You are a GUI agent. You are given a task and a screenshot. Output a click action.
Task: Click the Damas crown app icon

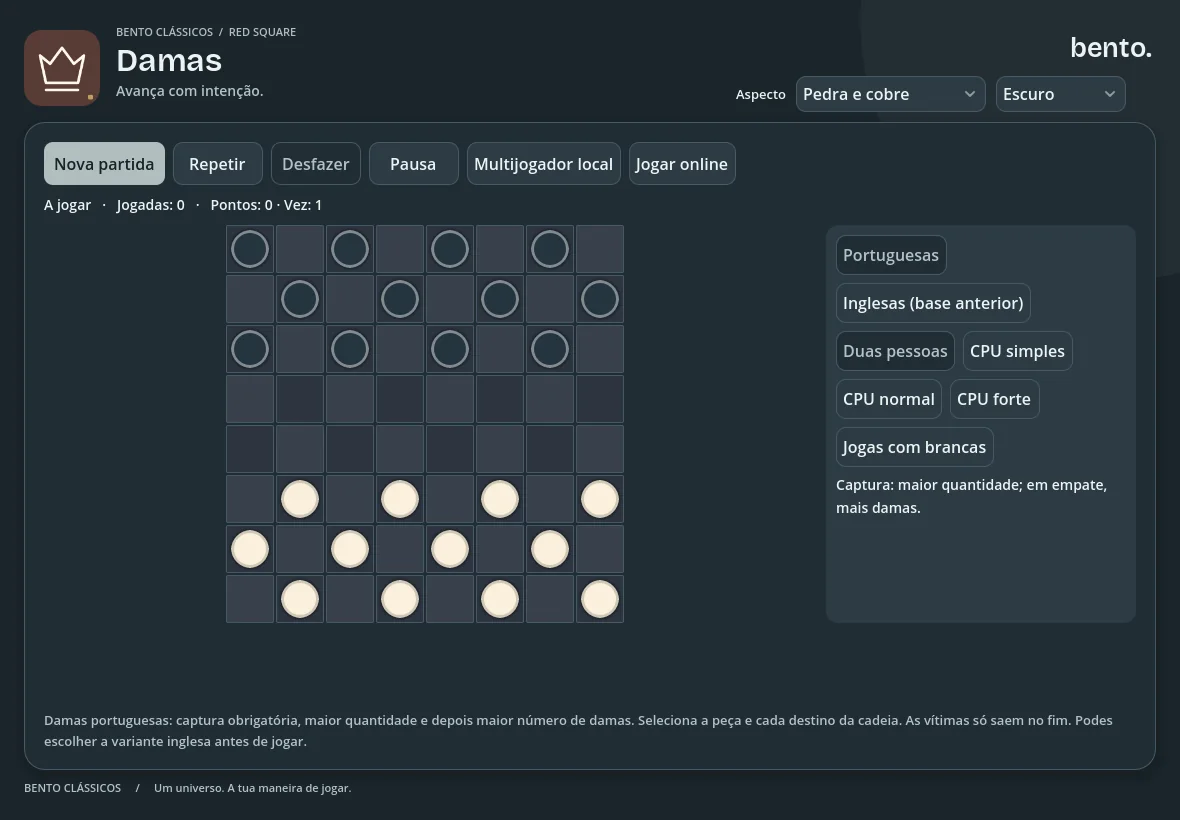pyautogui.click(x=62, y=68)
